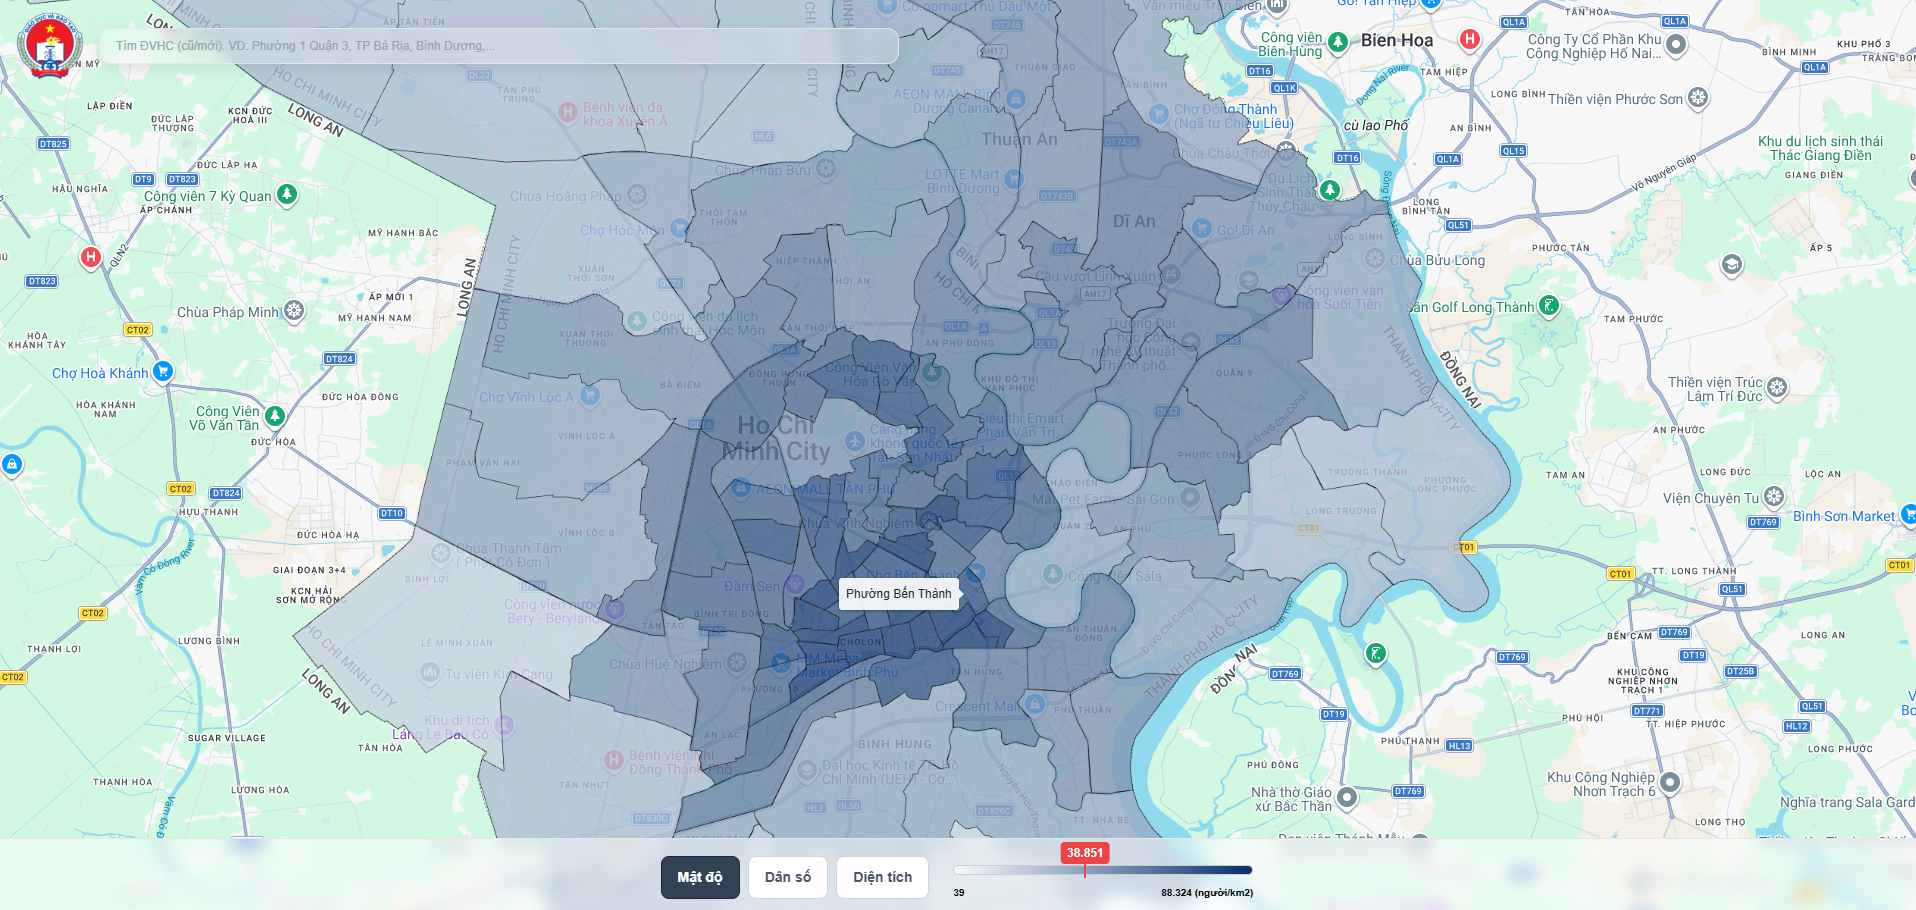
Task: Click the Sân Golf Long Thành golf marker
Action: (1548, 306)
